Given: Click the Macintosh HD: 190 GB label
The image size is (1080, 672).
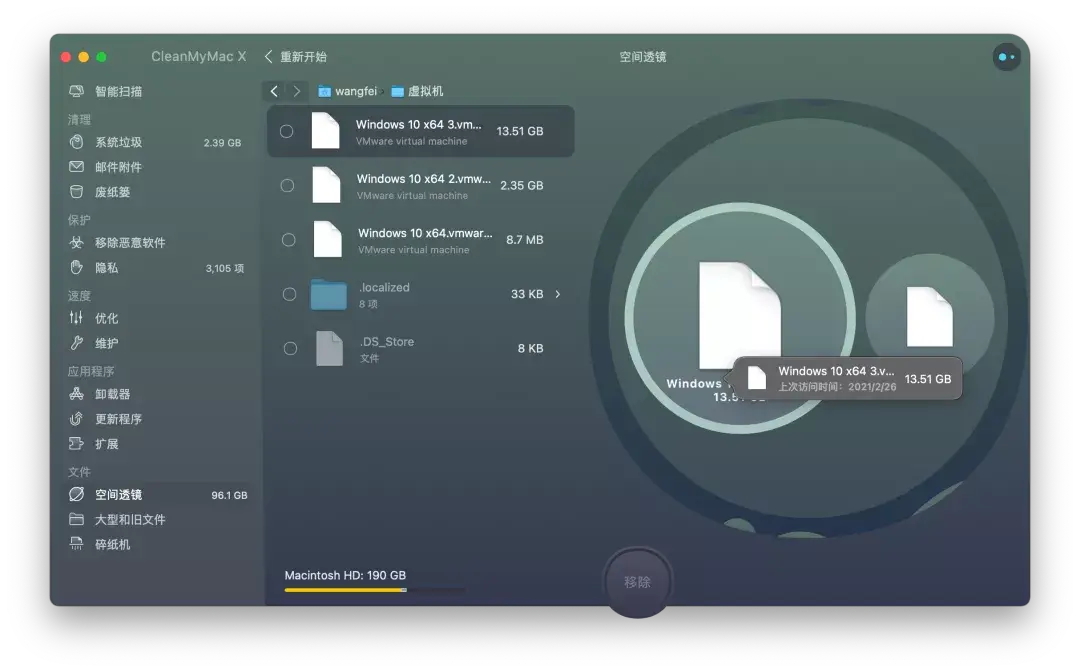Looking at the screenshot, I should tap(345, 575).
